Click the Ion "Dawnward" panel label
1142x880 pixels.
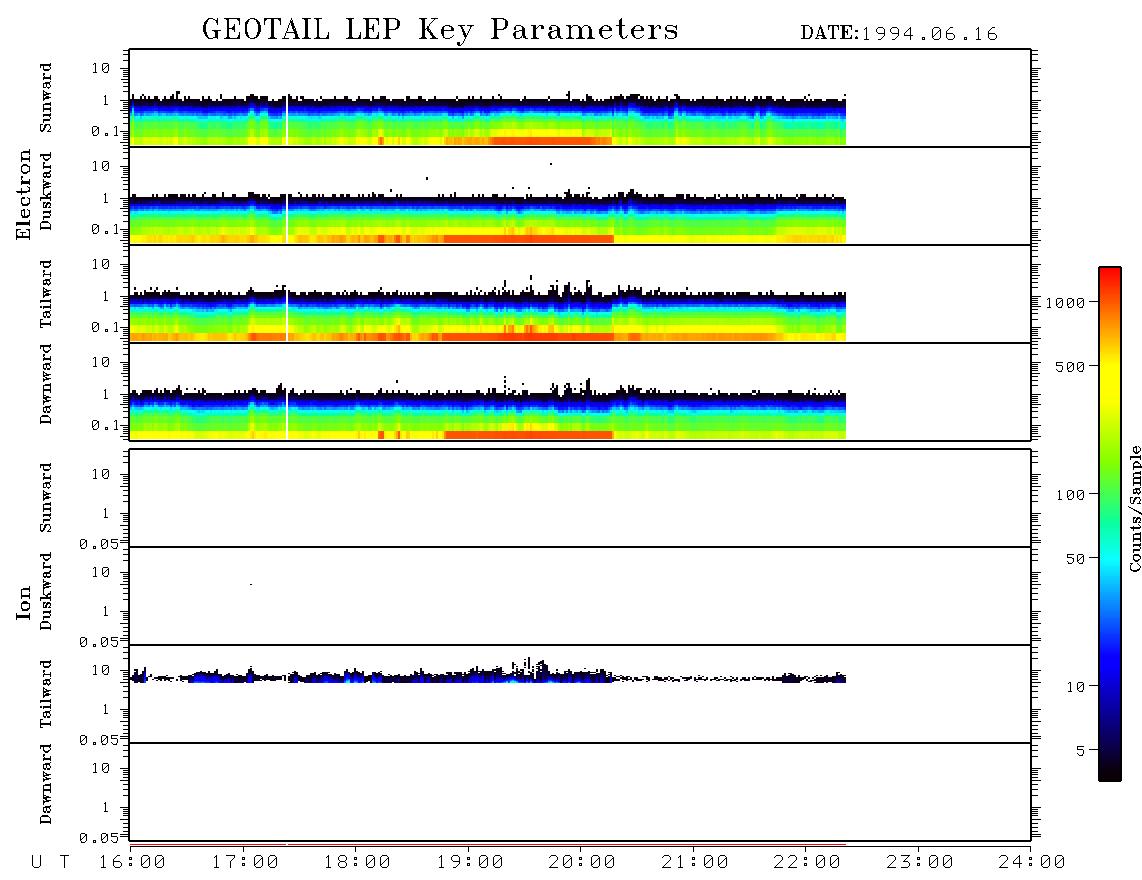pyautogui.click(x=46, y=784)
